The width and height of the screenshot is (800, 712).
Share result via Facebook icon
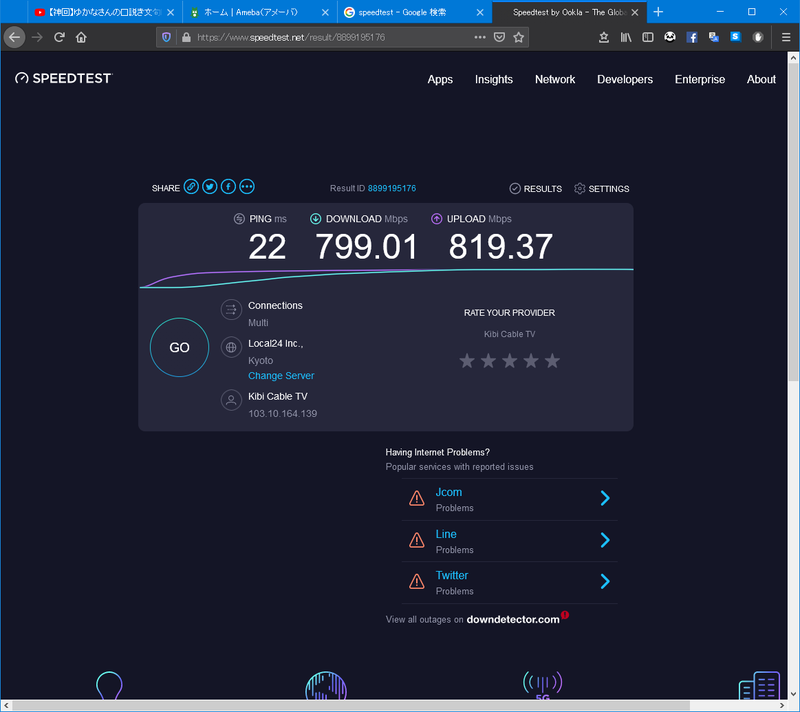pyautogui.click(x=228, y=187)
